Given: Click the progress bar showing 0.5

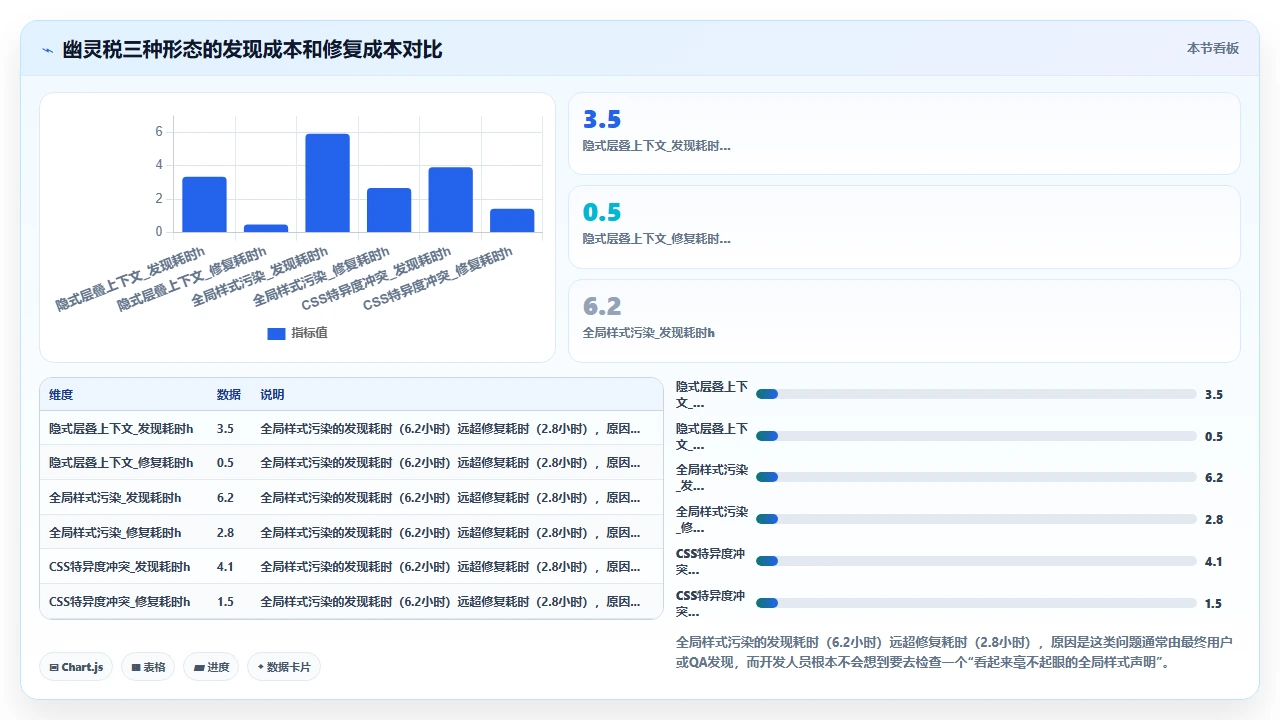Looking at the screenshot, I should pyautogui.click(x=976, y=436).
